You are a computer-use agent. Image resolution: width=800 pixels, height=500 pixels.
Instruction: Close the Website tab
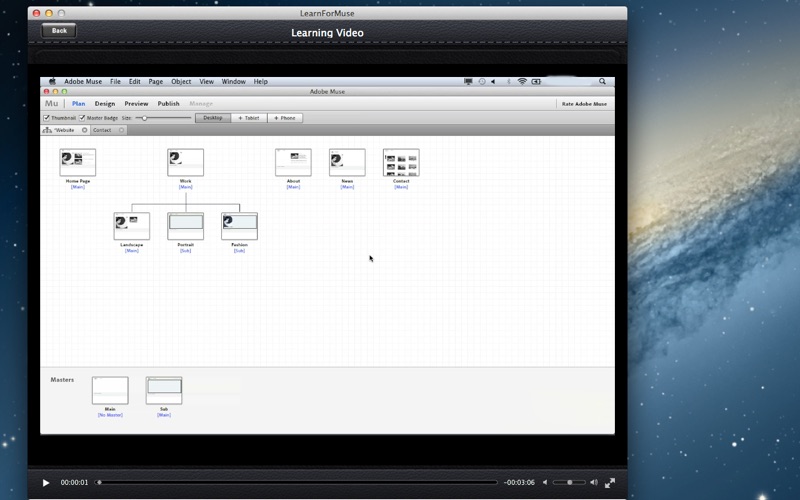(85, 130)
